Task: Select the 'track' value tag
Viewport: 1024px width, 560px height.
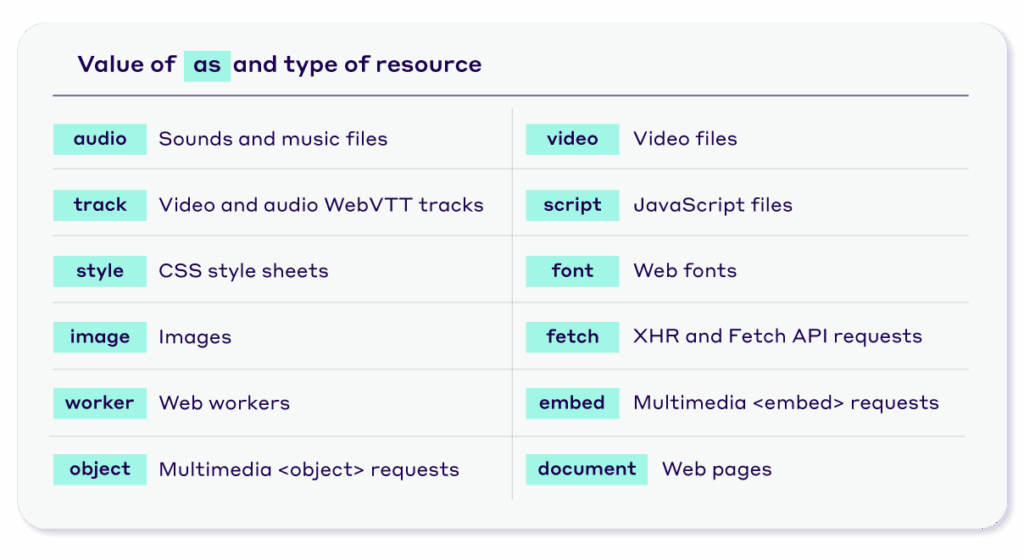Action: [100, 205]
